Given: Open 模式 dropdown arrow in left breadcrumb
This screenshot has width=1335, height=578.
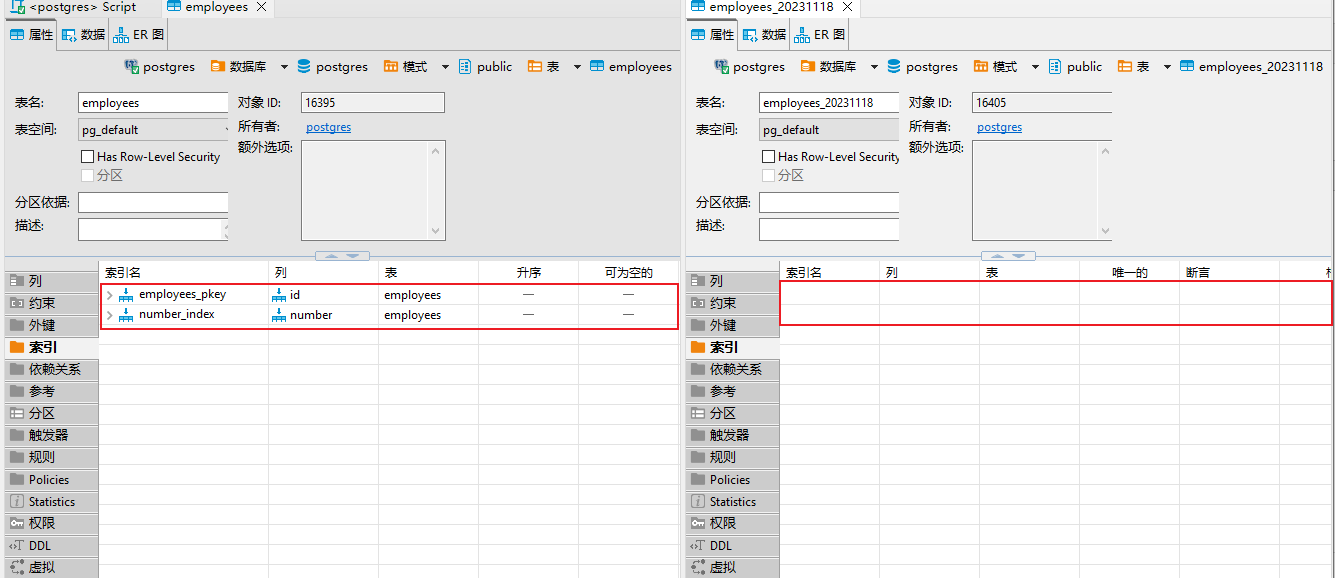Looking at the screenshot, I should click(x=445, y=67).
